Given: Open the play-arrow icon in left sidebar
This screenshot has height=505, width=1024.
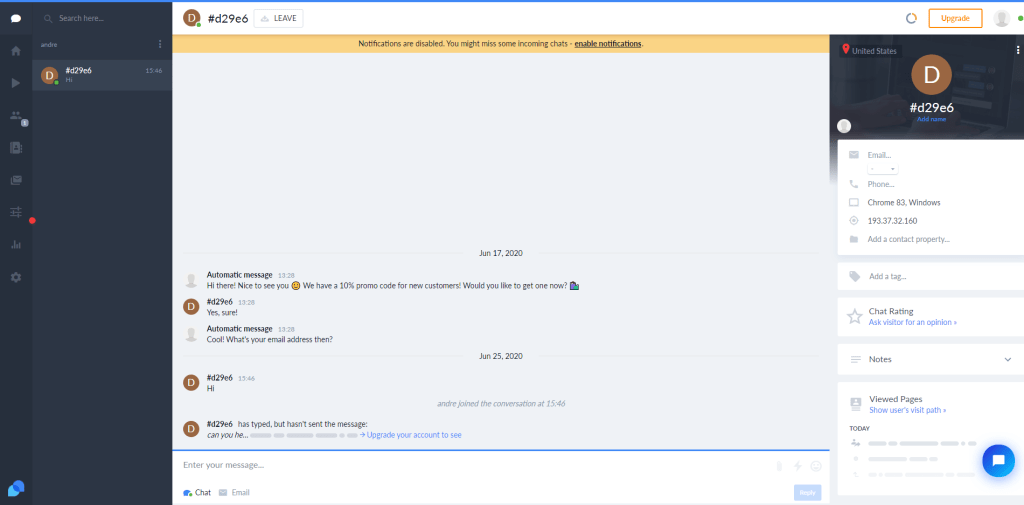Looking at the screenshot, I should coord(16,83).
